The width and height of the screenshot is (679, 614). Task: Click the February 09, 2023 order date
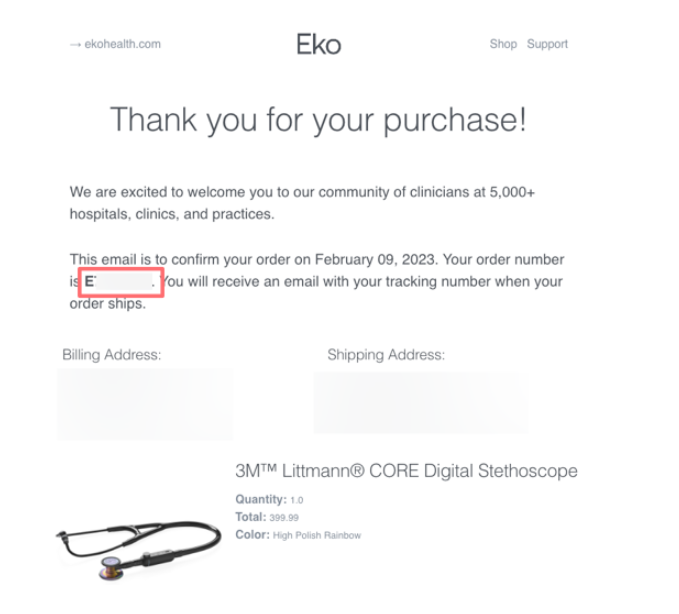coord(375,259)
